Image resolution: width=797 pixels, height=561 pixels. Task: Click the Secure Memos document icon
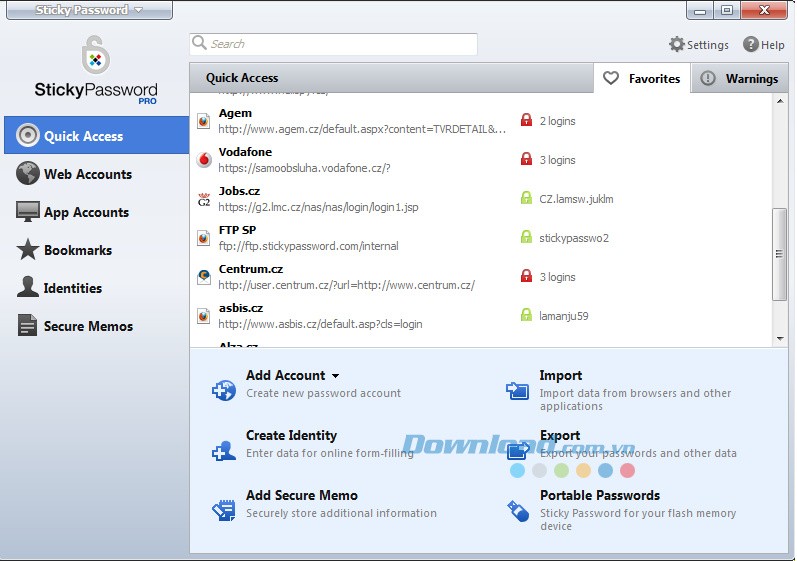tap(27, 325)
